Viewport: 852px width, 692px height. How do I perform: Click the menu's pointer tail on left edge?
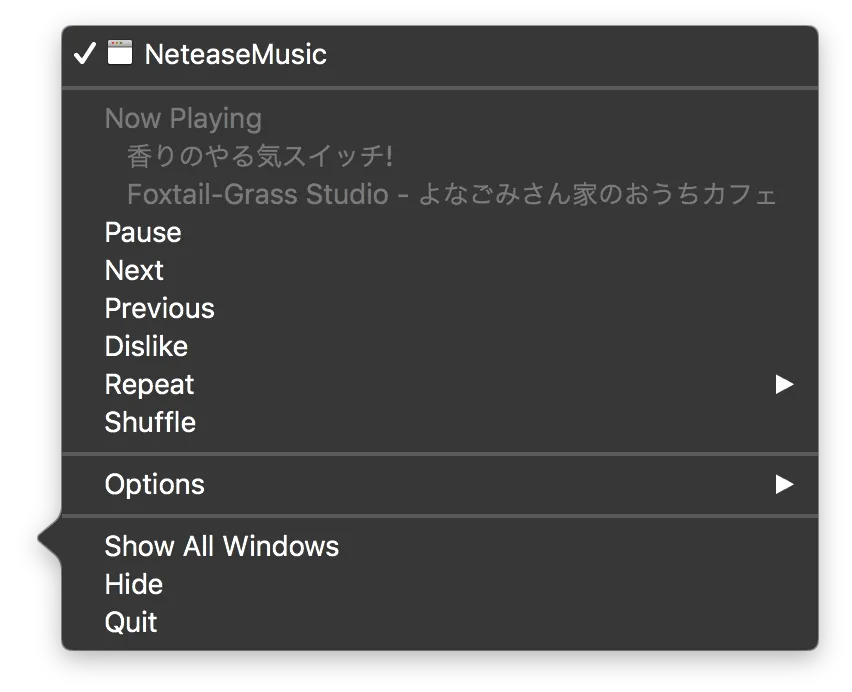point(48,541)
